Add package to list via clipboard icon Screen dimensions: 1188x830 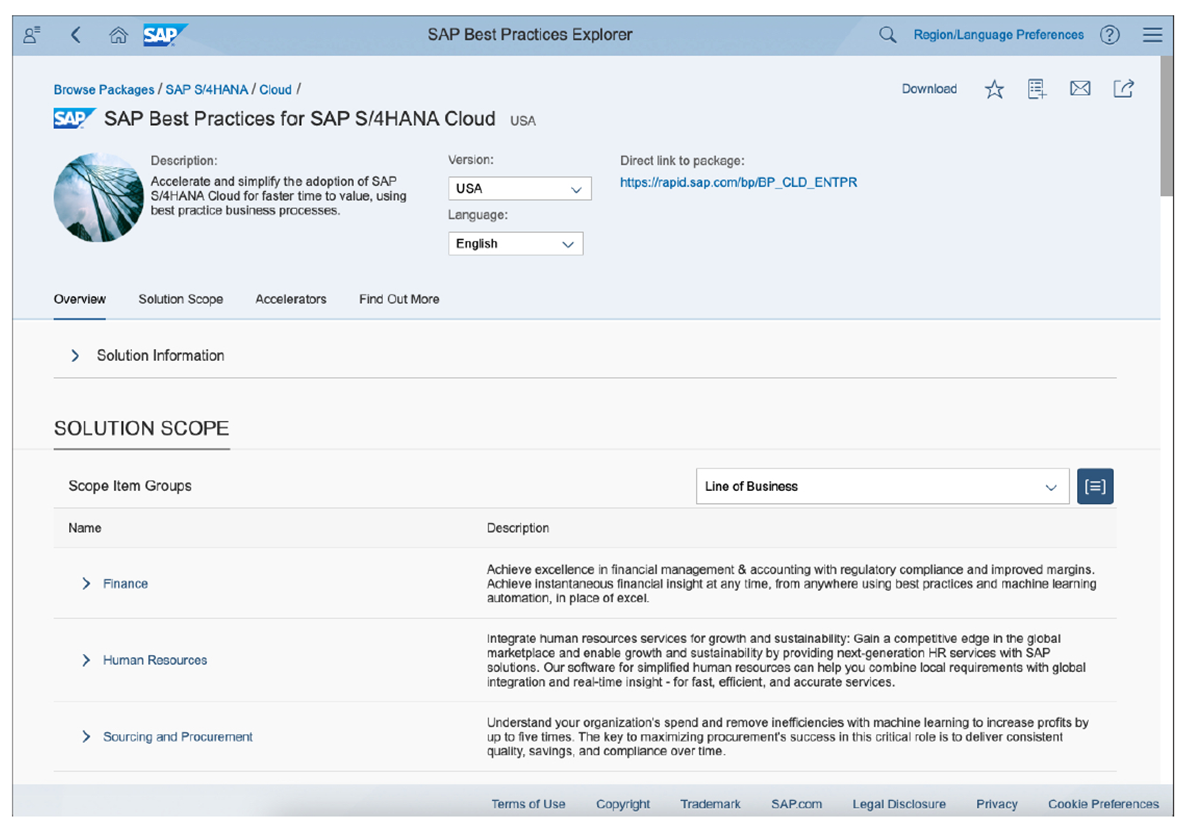pyautogui.click(x=1036, y=88)
